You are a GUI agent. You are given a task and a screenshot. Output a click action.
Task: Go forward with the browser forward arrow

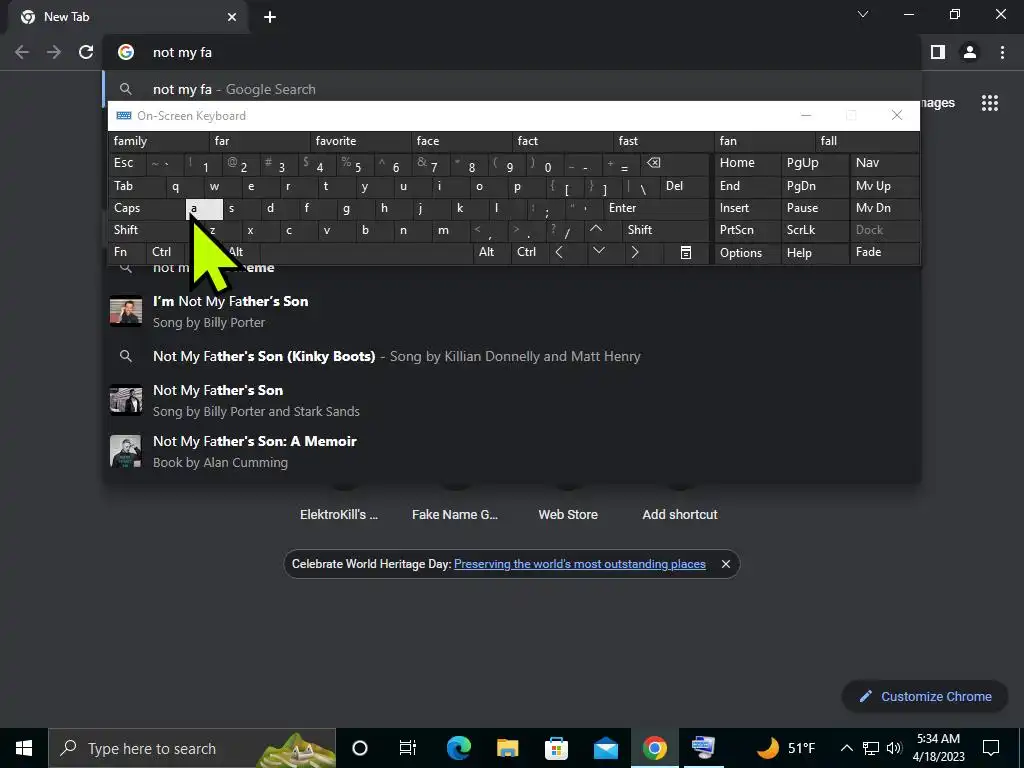(54, 52)
